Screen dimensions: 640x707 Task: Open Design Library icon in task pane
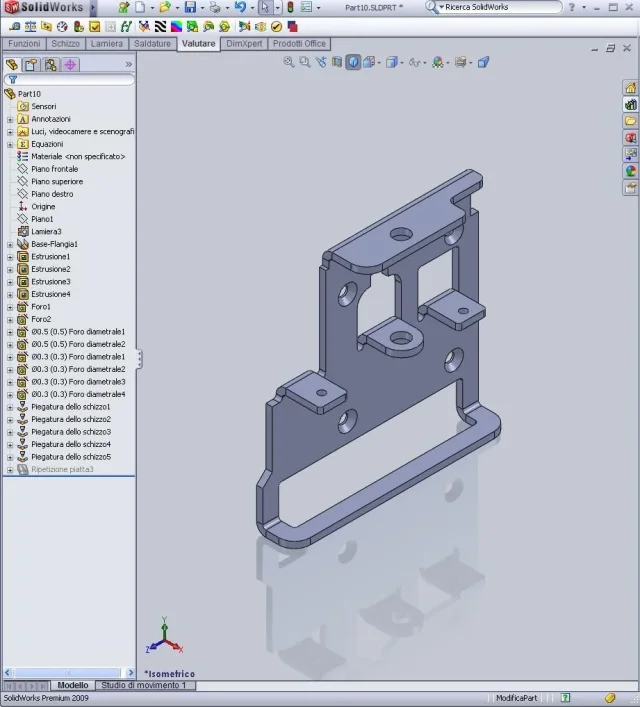pos(631,105)
